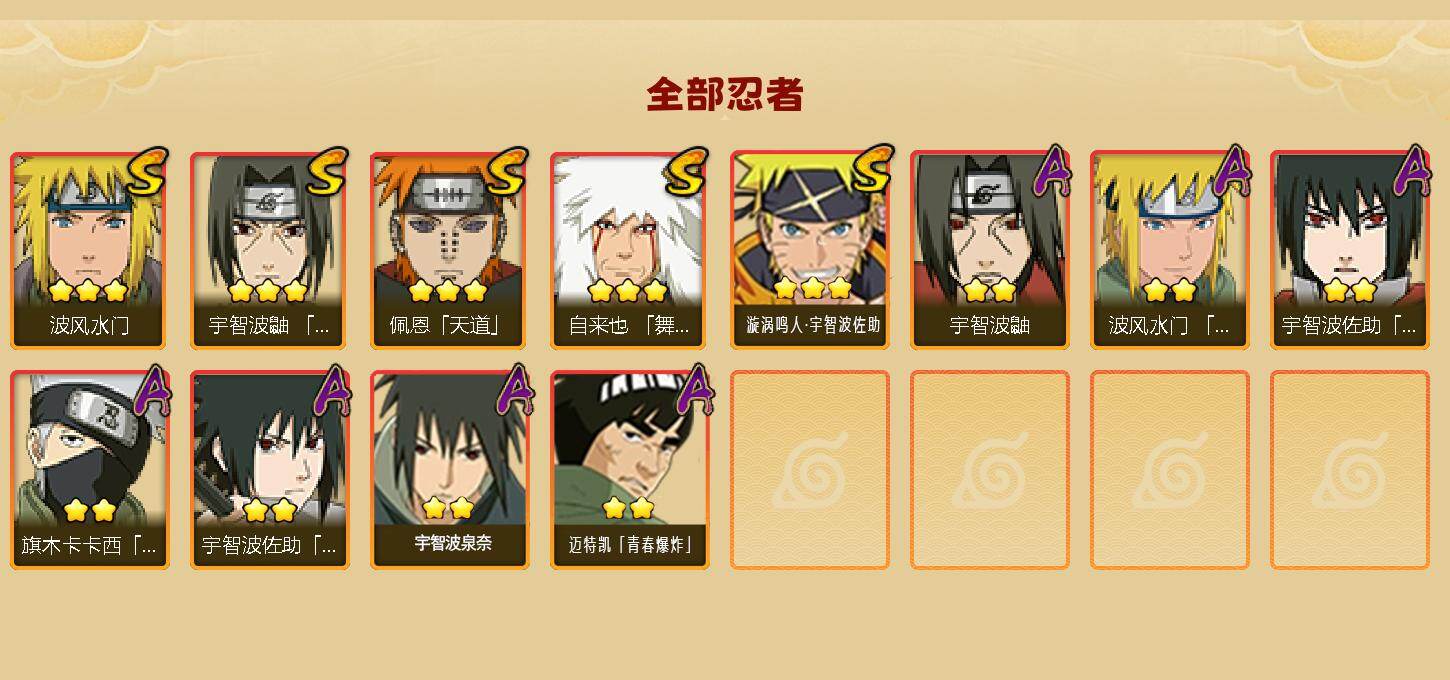The image size is (1450, 680).
Task: Click the three stars on 波风水门 S card
Action: (x=88, y=291)
